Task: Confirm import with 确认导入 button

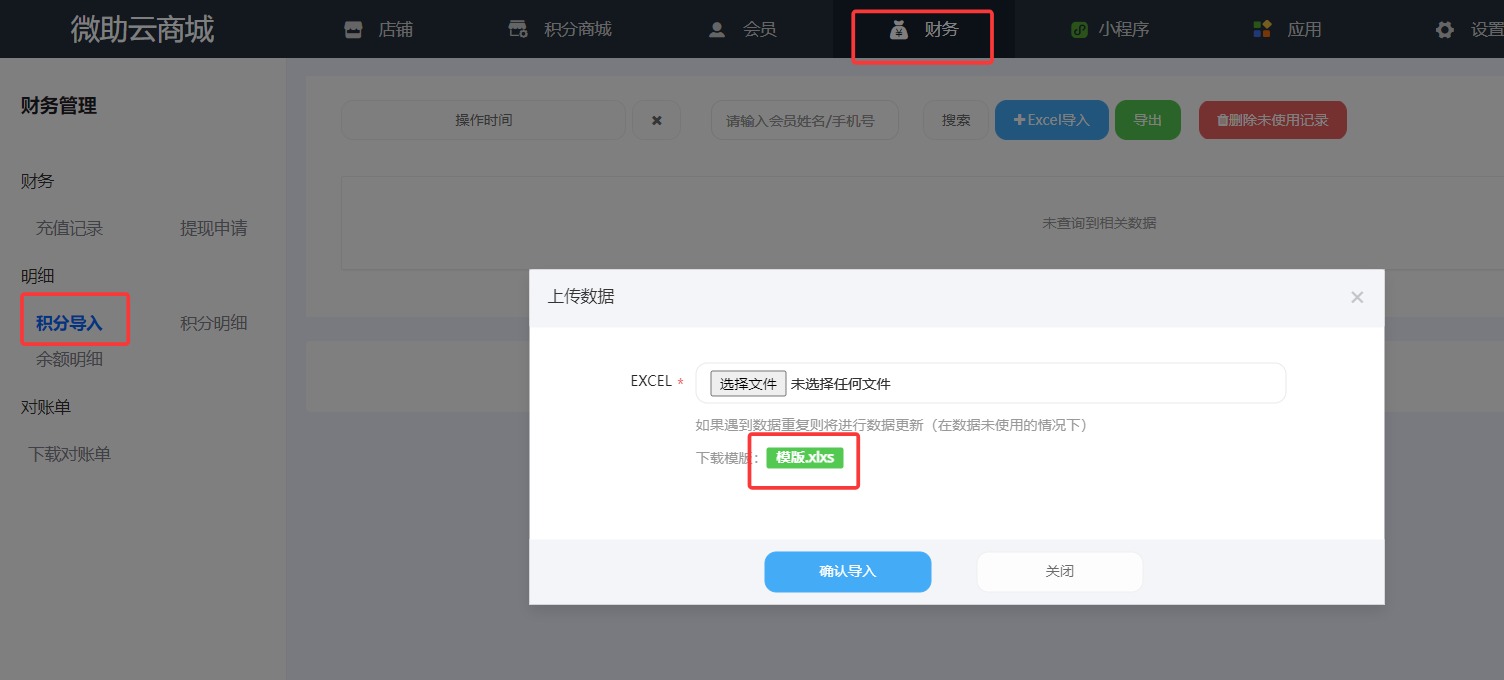Action: point(847,571)
